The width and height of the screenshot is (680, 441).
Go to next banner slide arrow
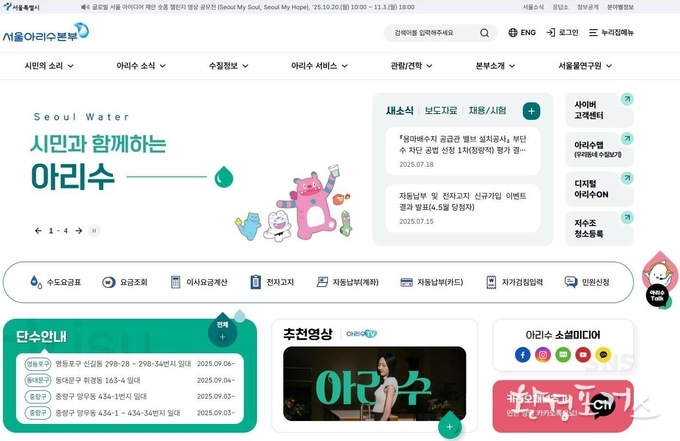(x=78, y=231)
